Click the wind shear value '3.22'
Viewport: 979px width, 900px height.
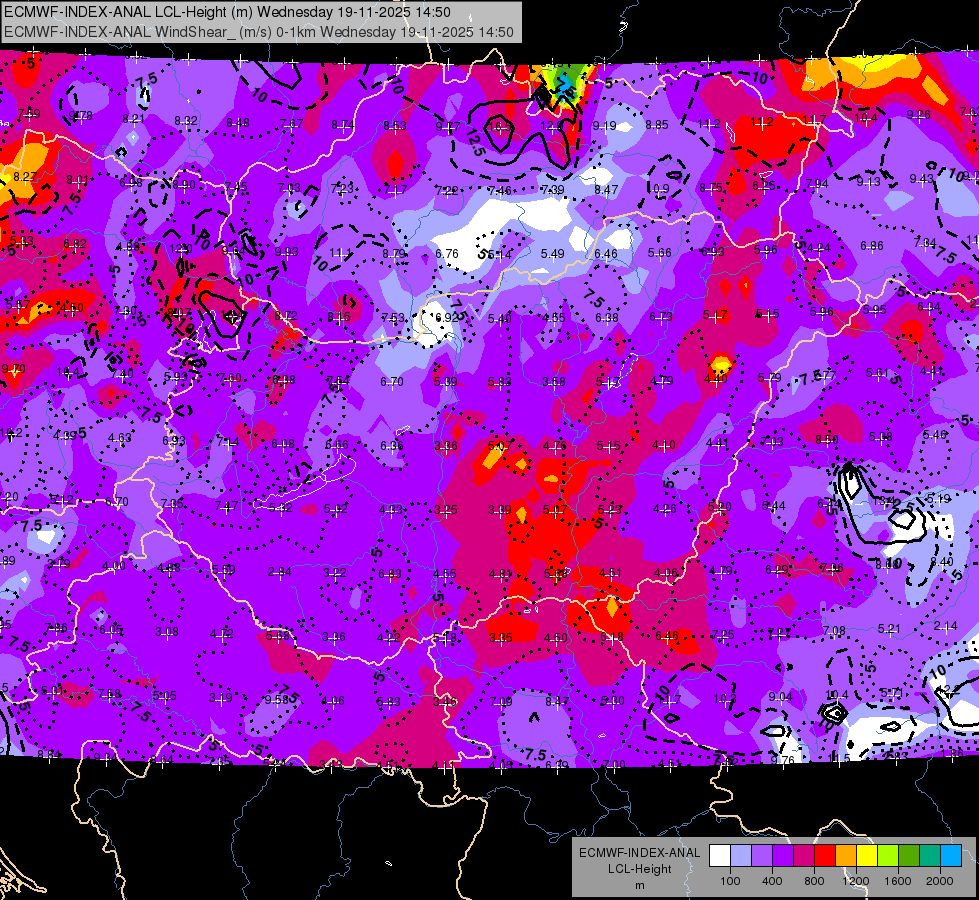(x=335, y=573)
